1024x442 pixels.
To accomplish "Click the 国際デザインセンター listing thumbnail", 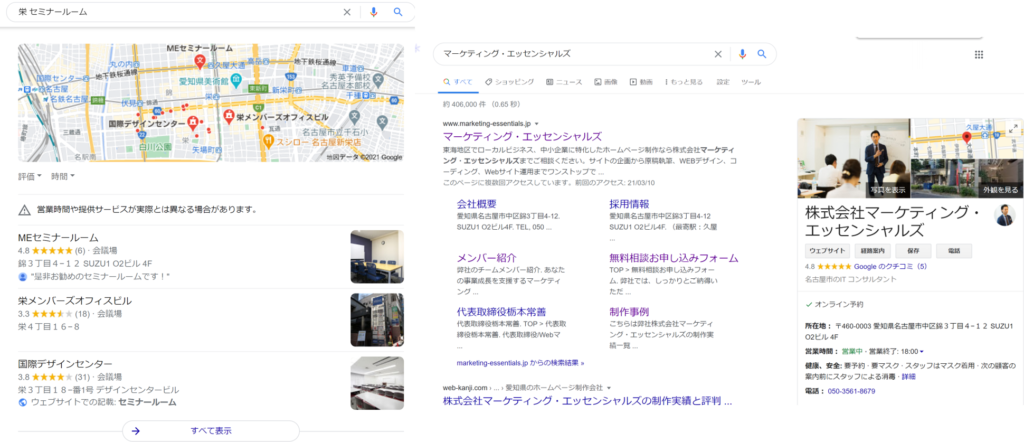I will pos(377,383).
